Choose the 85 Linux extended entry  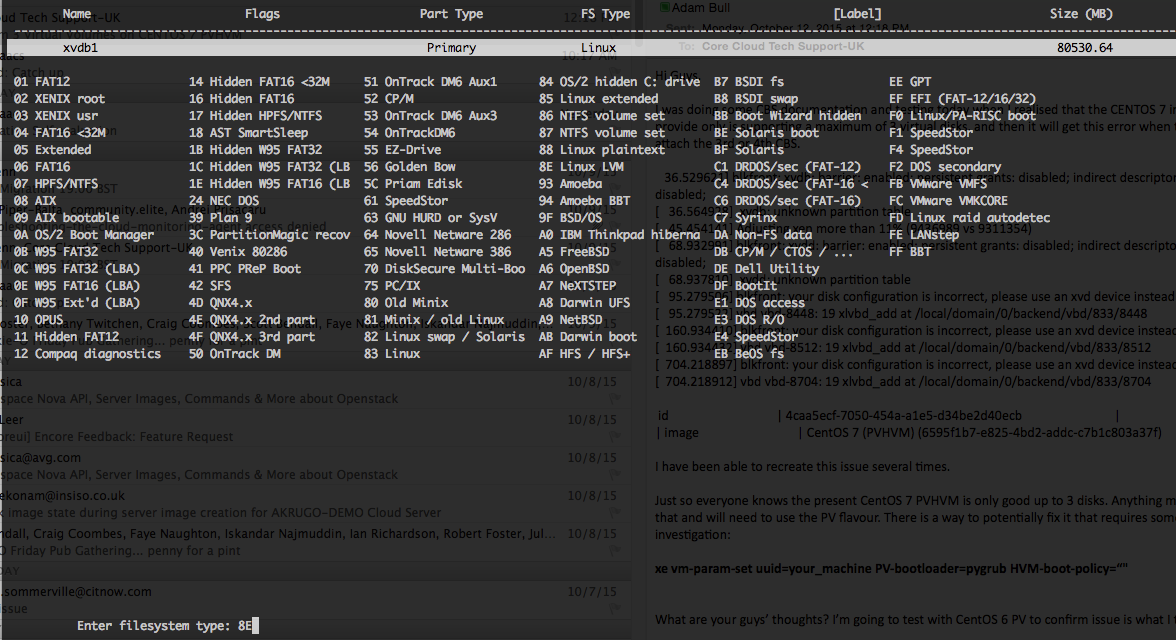[x=598, y=99]
